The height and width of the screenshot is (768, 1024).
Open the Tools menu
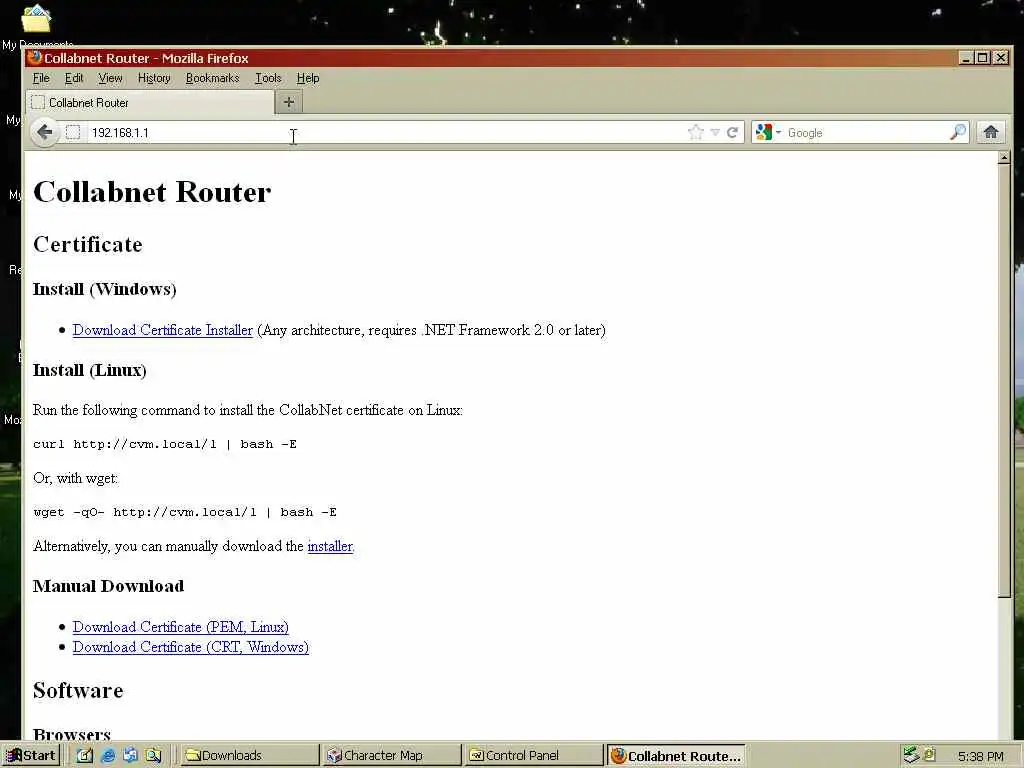point(268,78)
